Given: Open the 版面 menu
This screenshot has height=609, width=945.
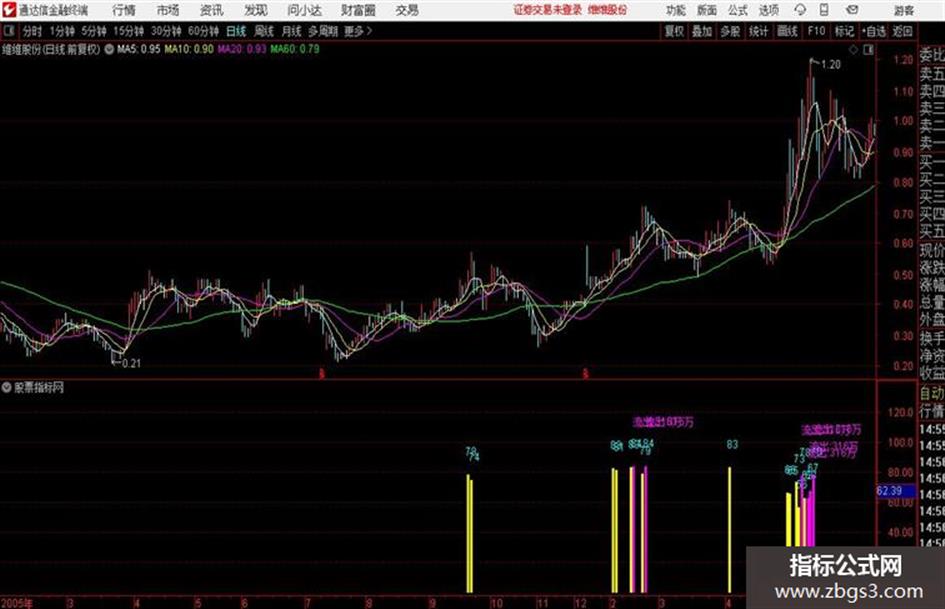Looking at the screenshot, I should coord(707,10).
